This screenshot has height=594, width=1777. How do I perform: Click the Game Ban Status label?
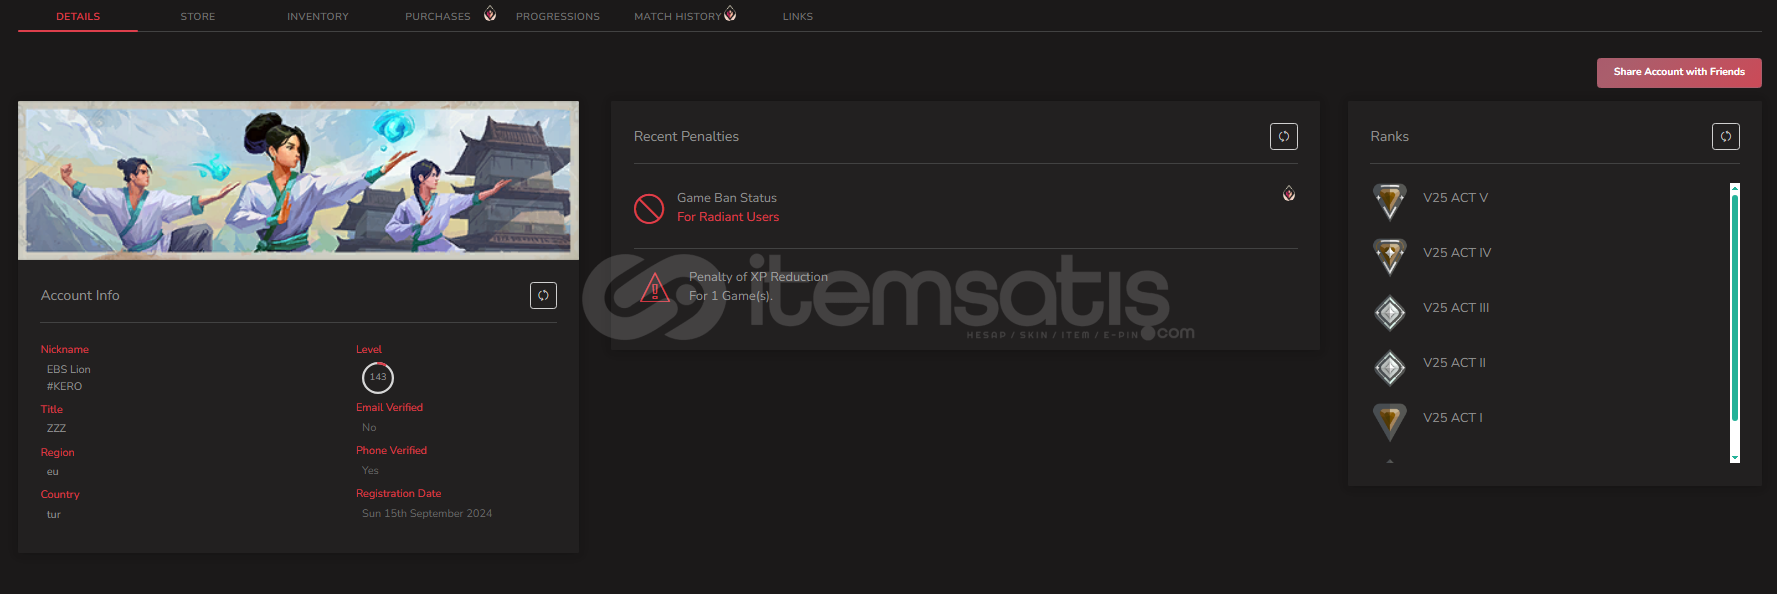tap(727, 198)
